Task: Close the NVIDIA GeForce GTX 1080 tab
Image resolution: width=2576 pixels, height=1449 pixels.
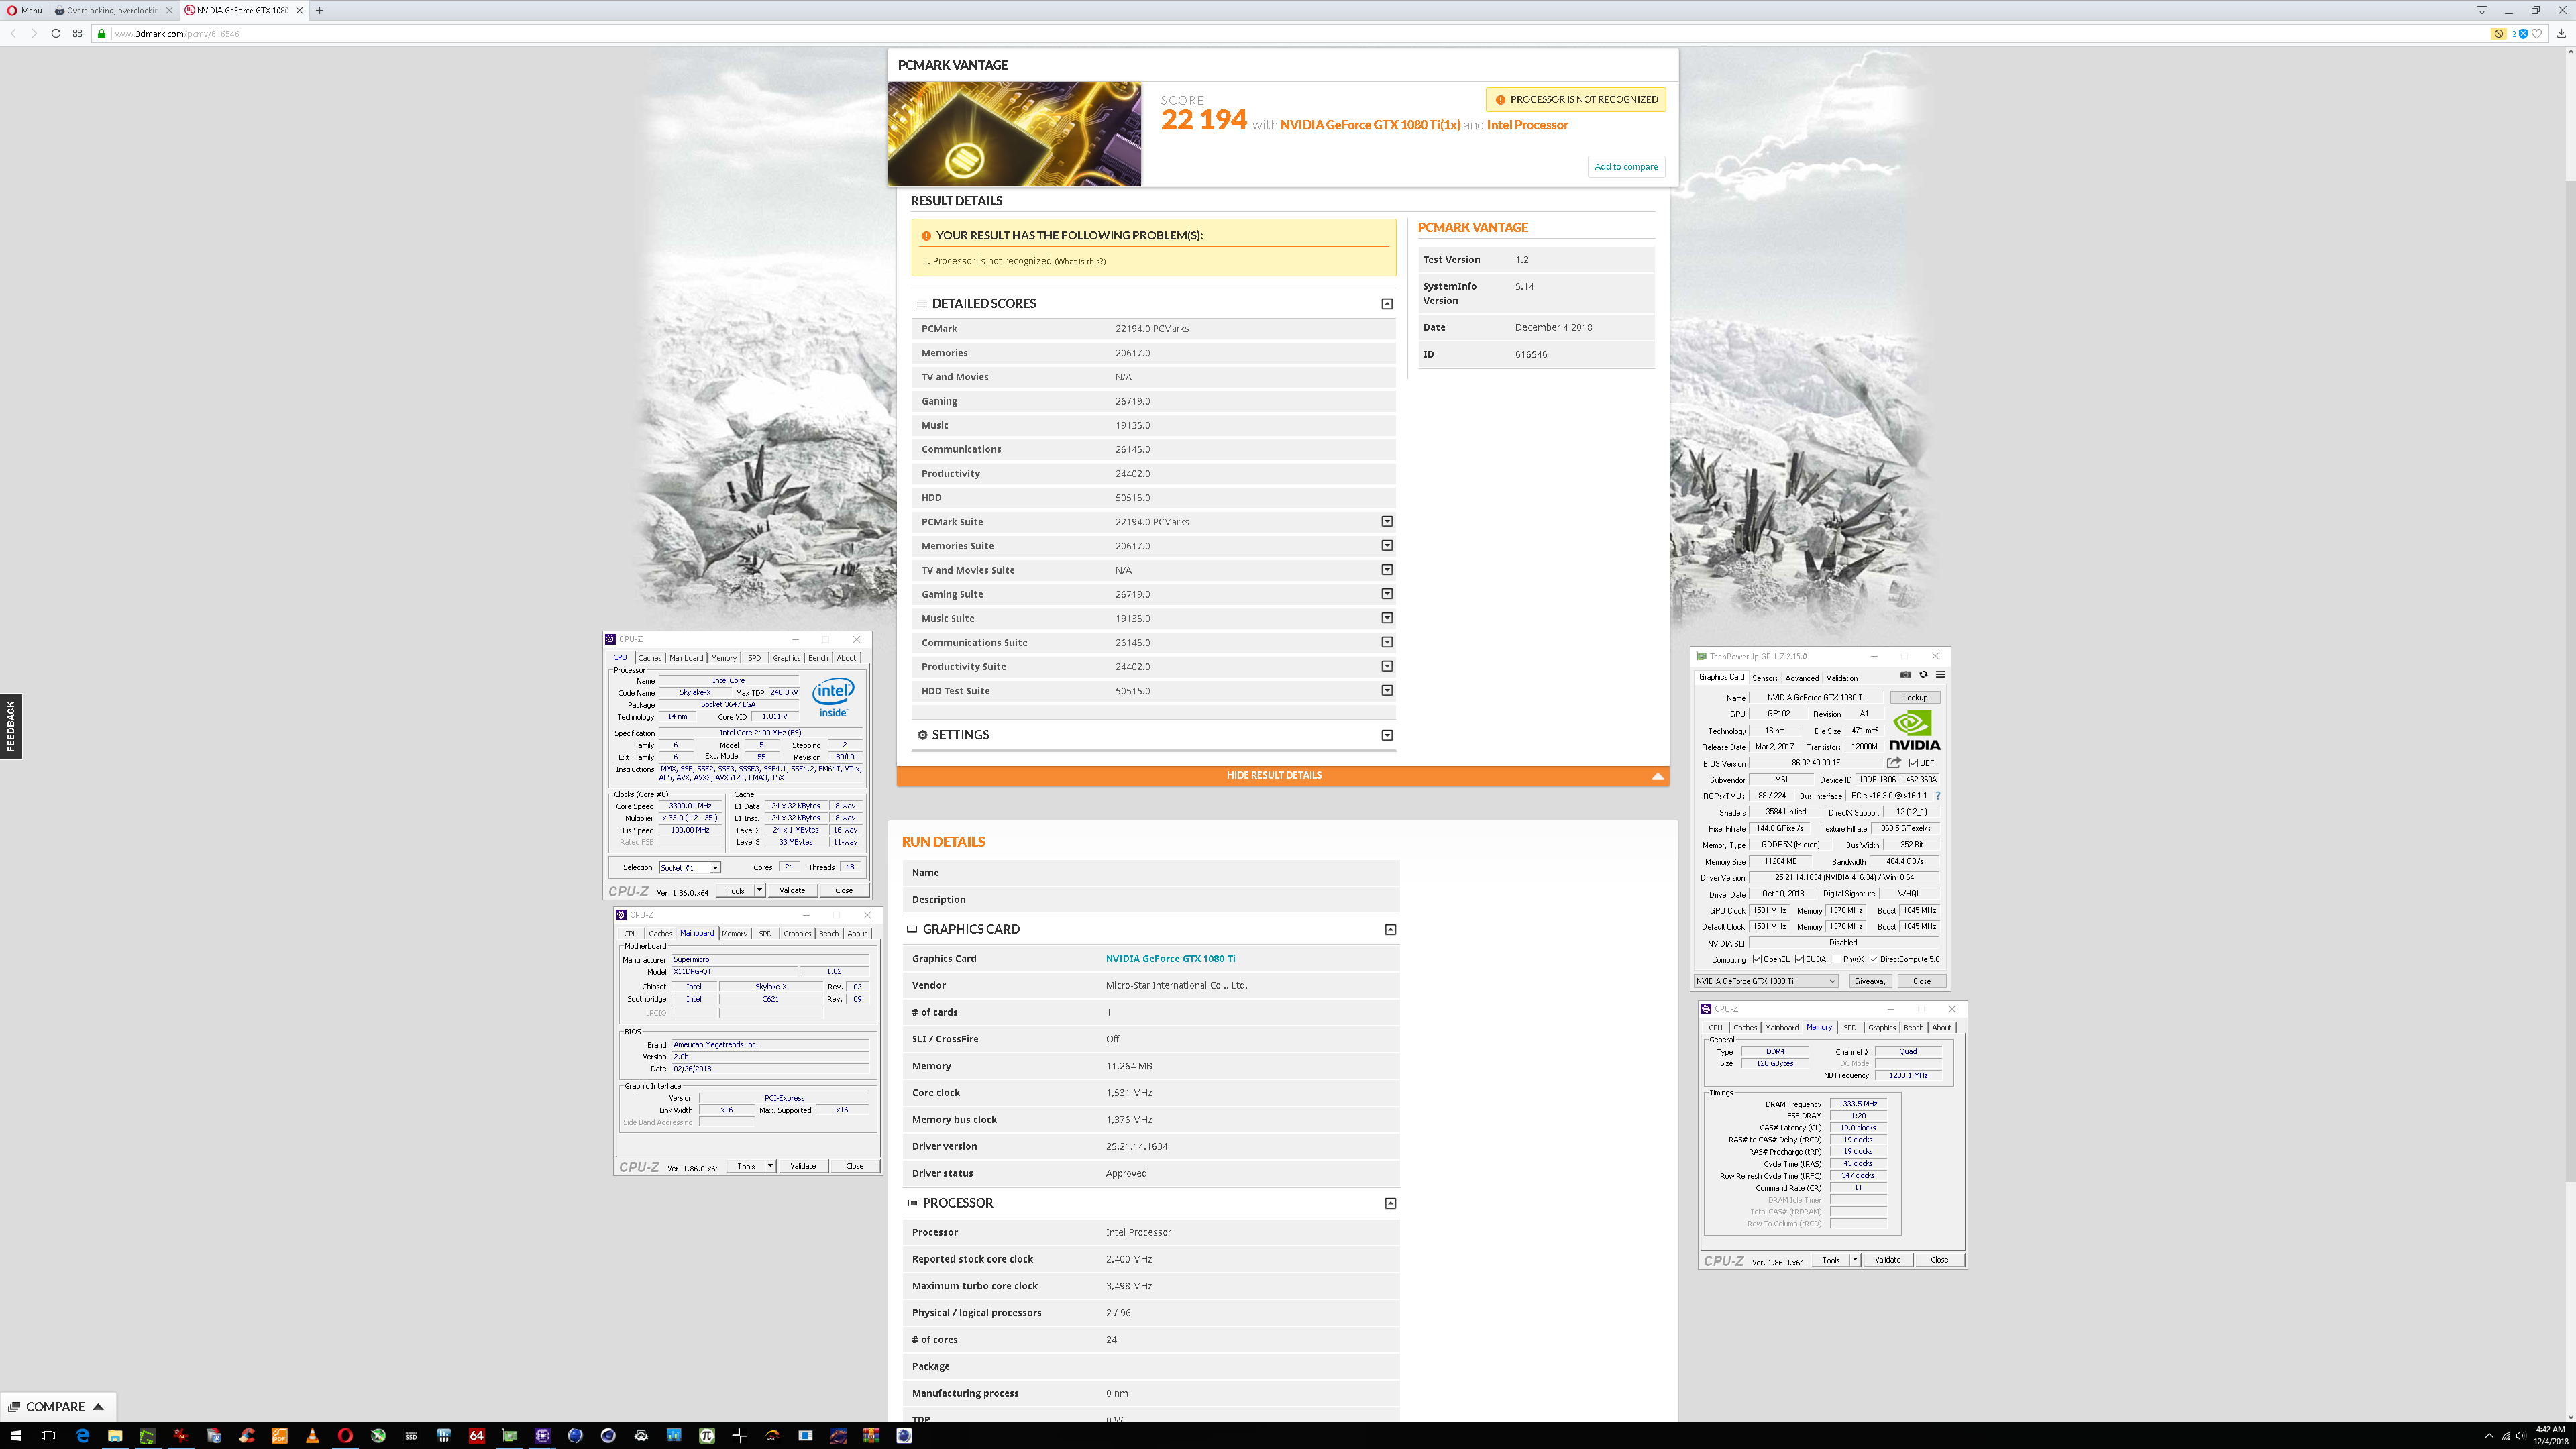Action: (299, 10)
